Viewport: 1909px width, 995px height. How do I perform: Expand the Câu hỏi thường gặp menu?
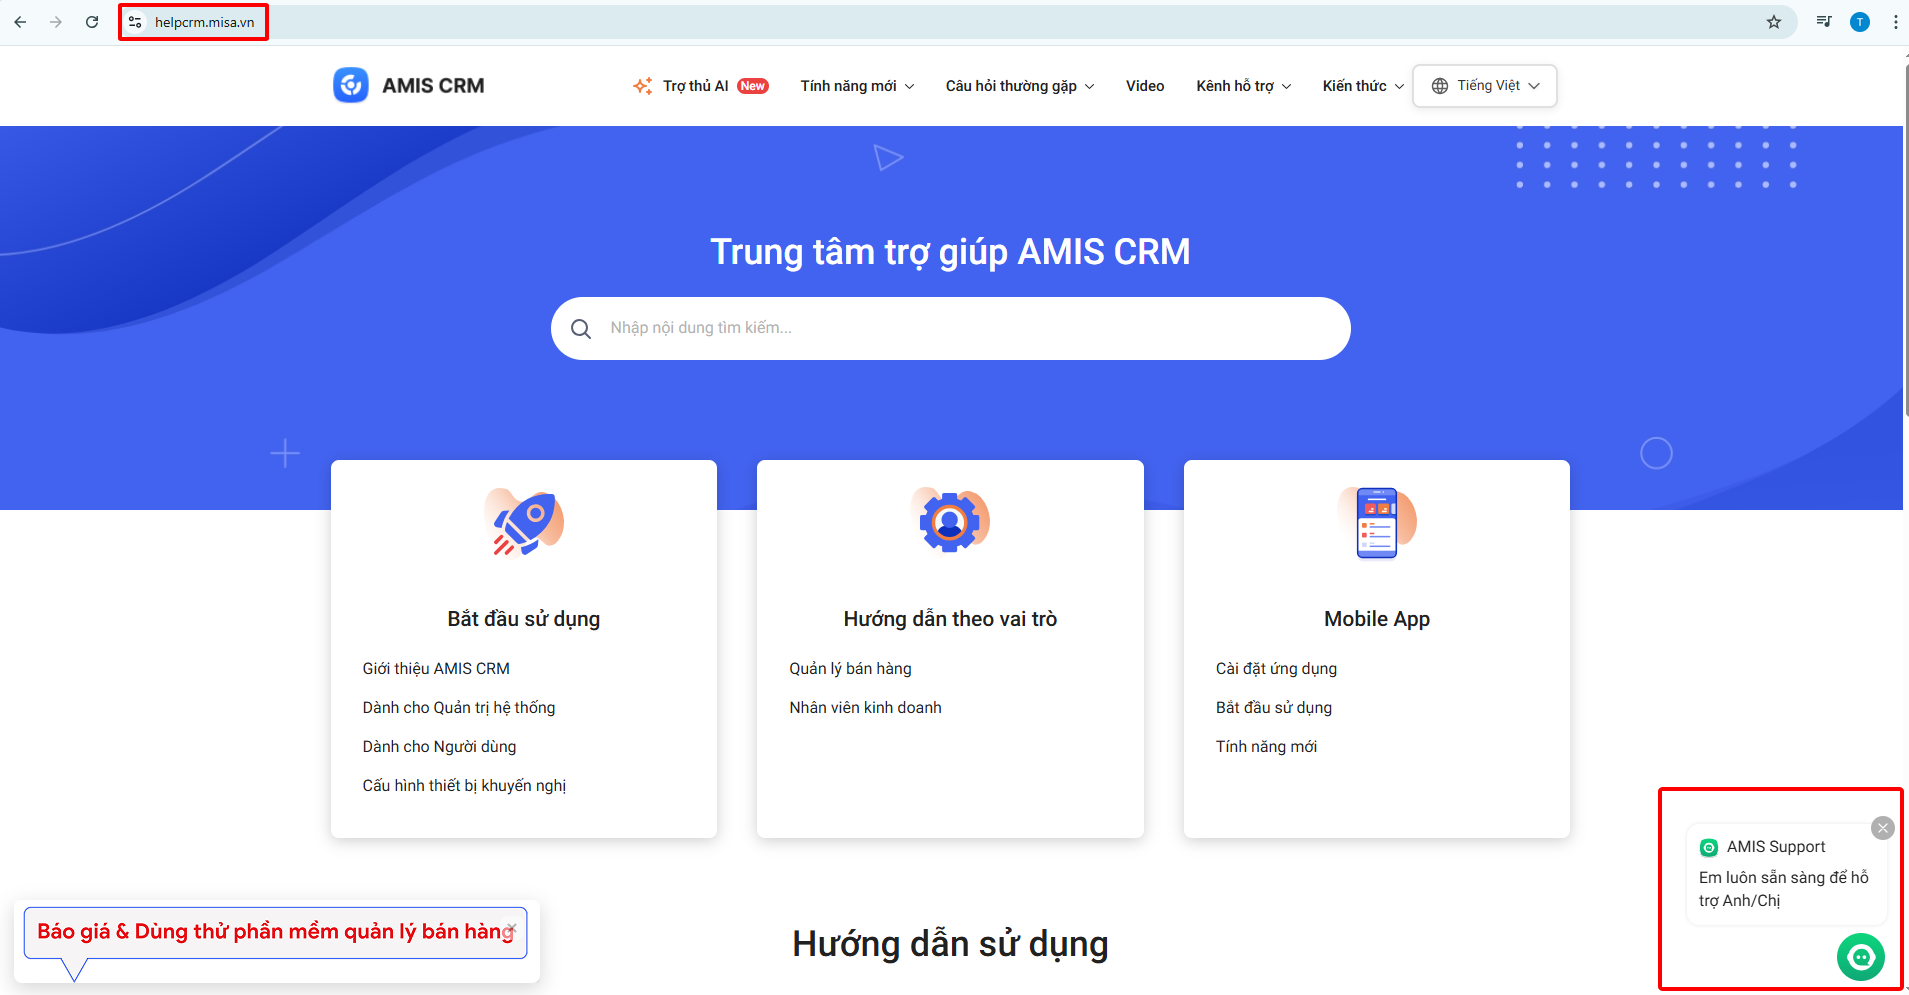pos(1020,86)
